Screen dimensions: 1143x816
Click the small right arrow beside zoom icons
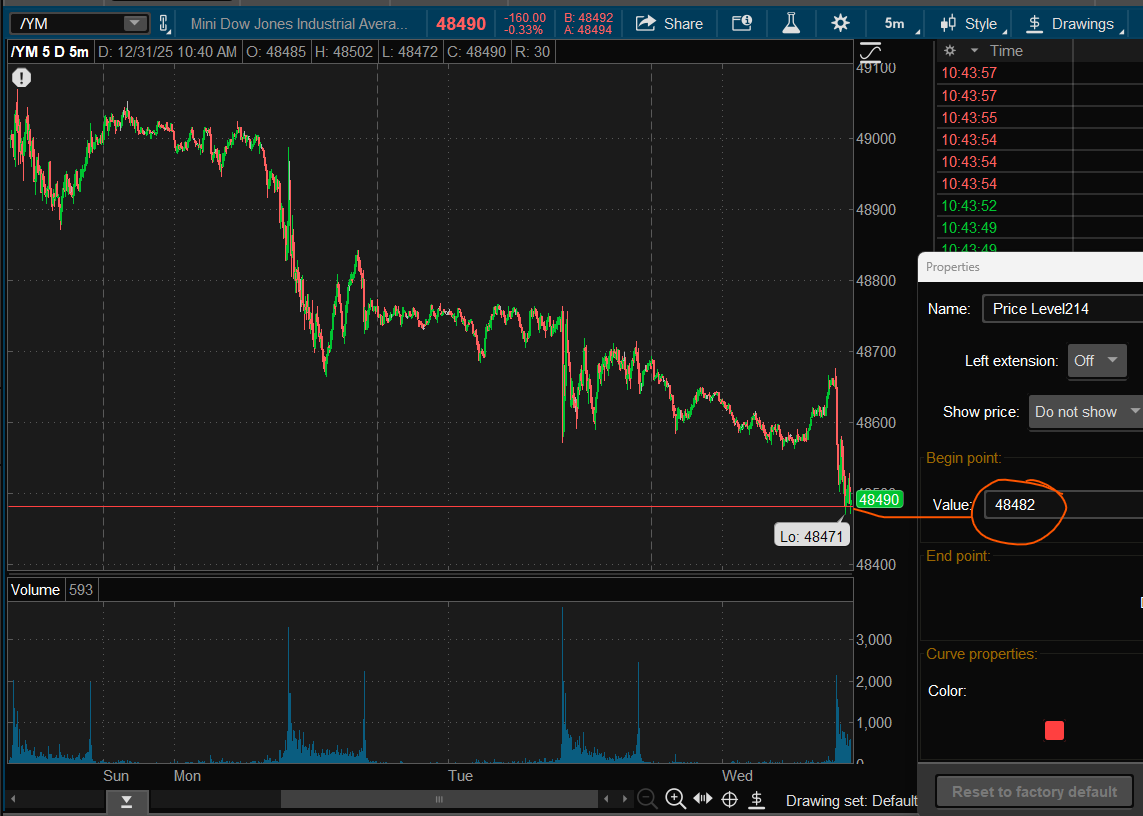point(625,799)
